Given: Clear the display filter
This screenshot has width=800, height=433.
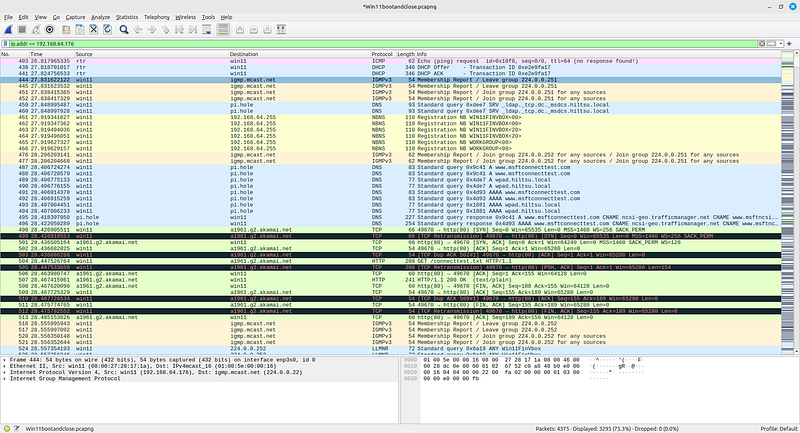Looking at the screenshot, I should click(x=762, y=44).
